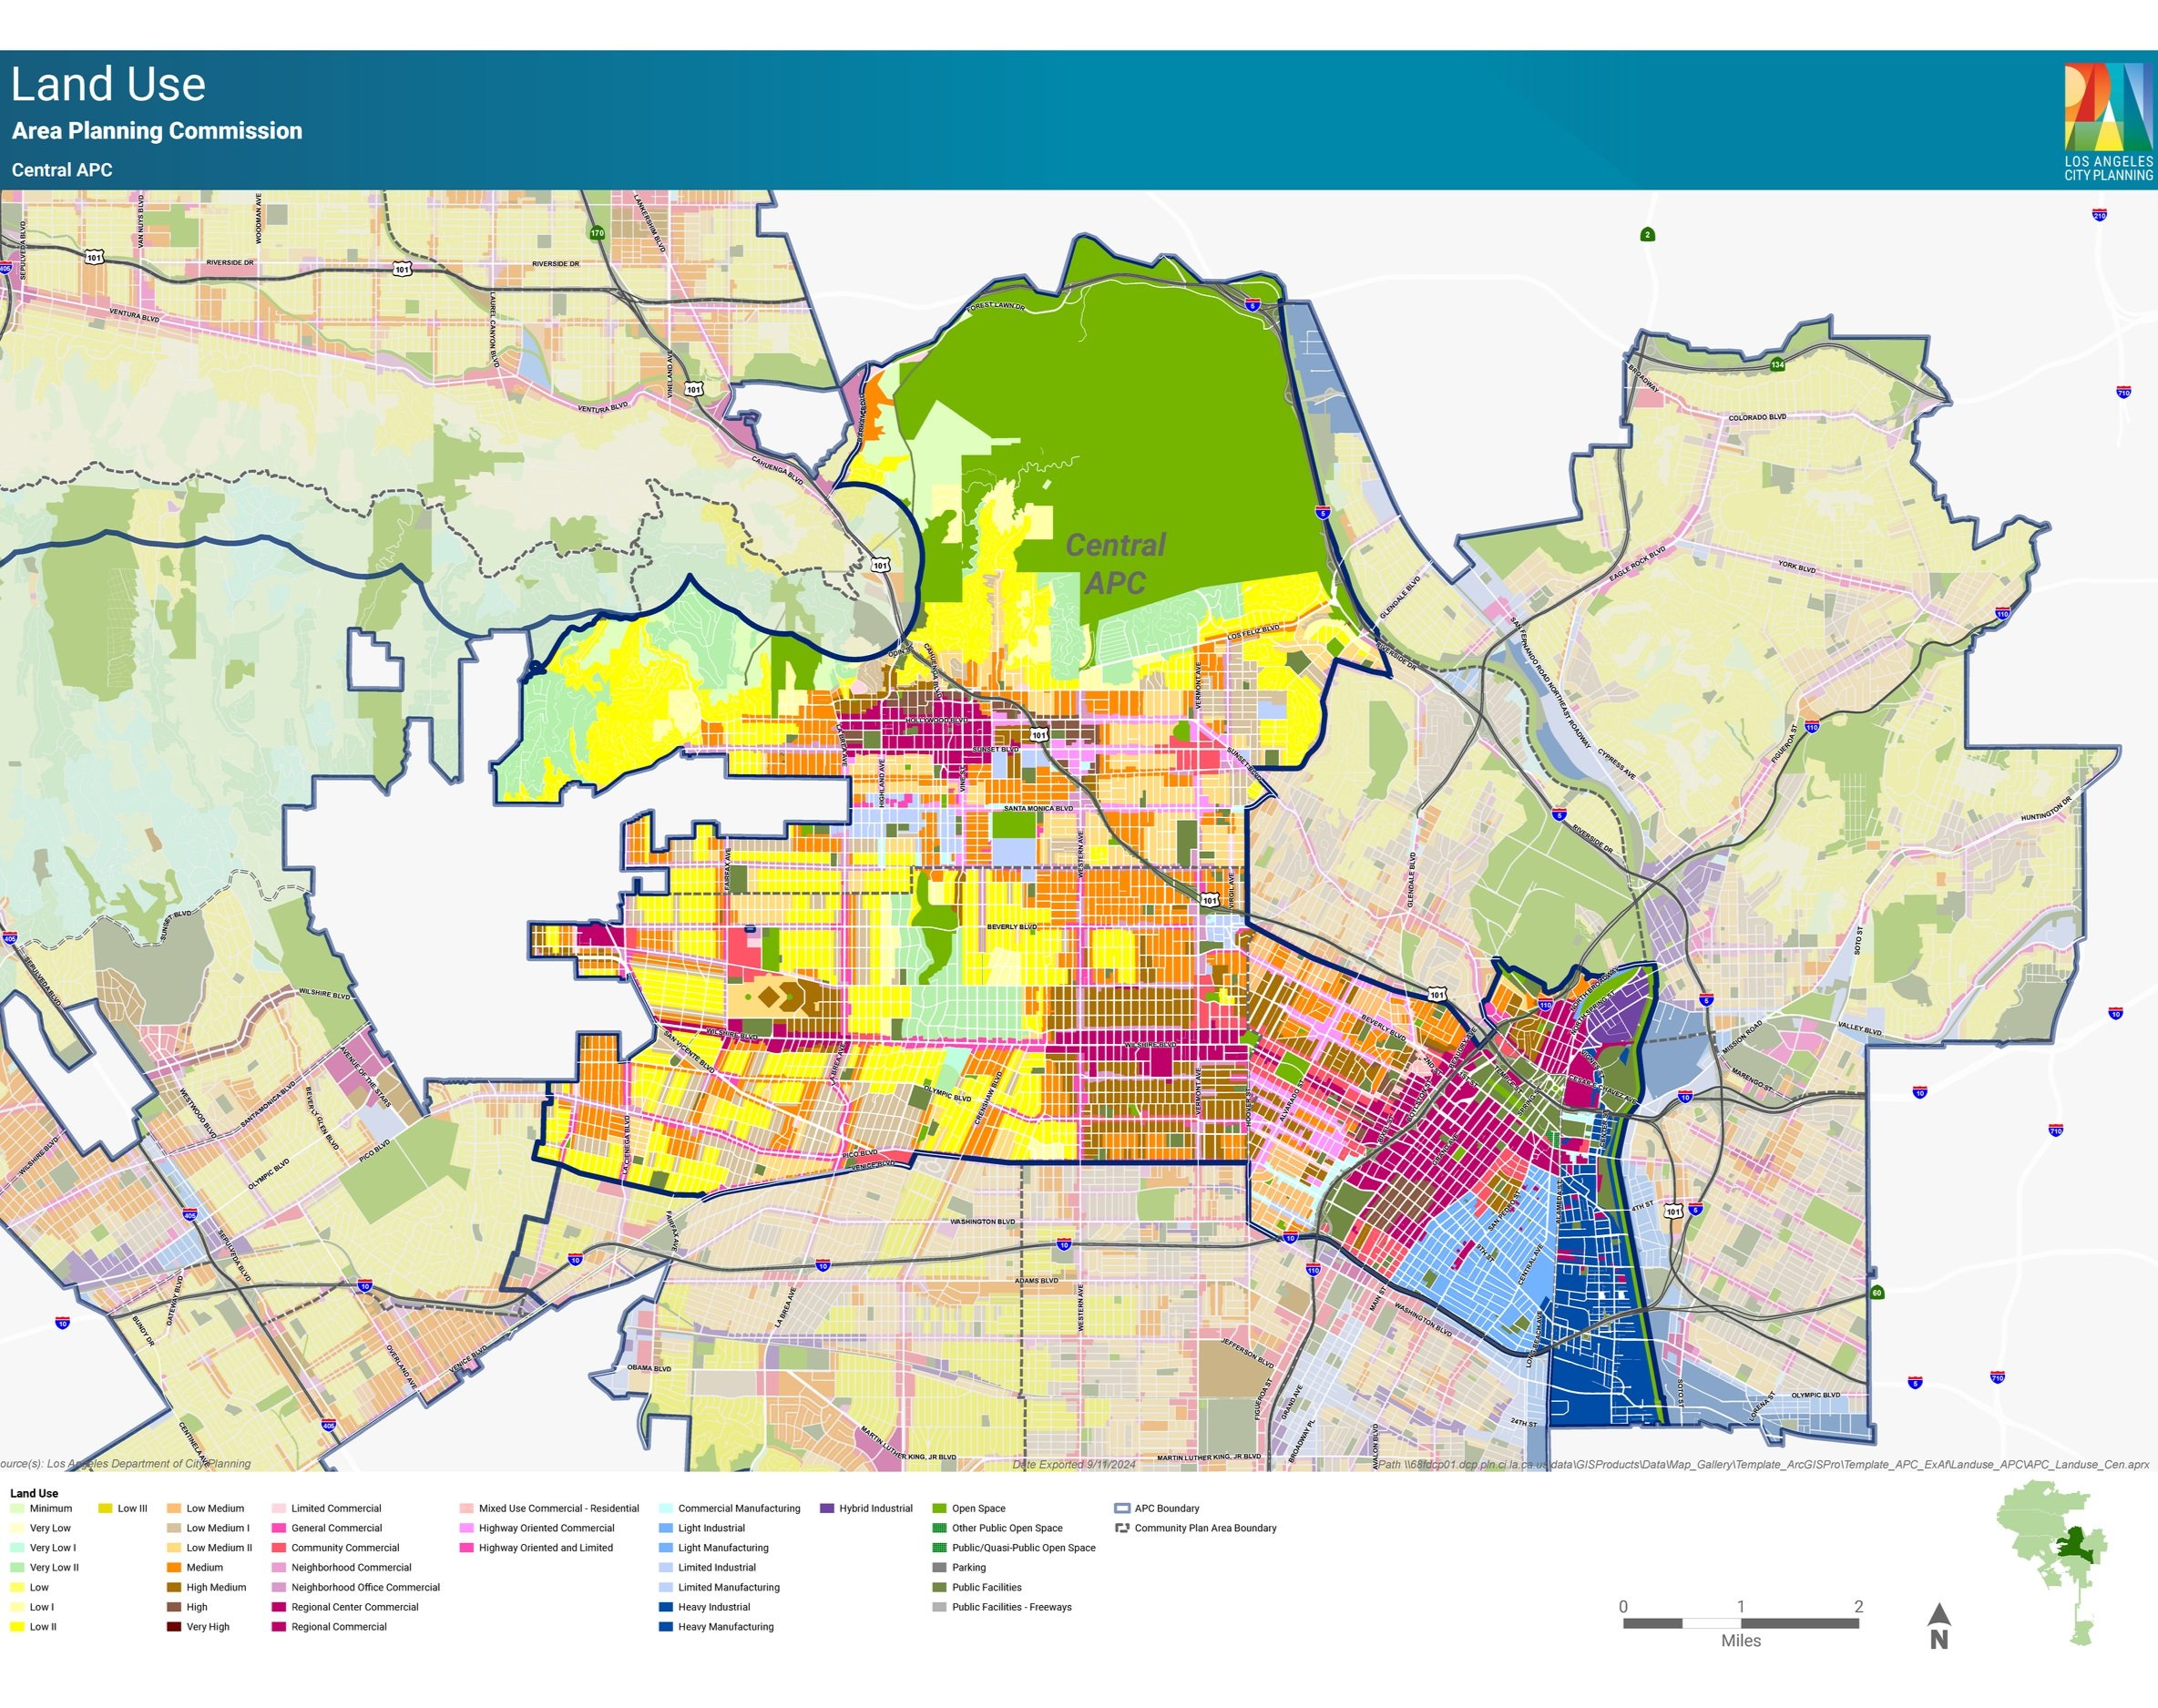Click the Parking gray swatch

pos(939,1567)
